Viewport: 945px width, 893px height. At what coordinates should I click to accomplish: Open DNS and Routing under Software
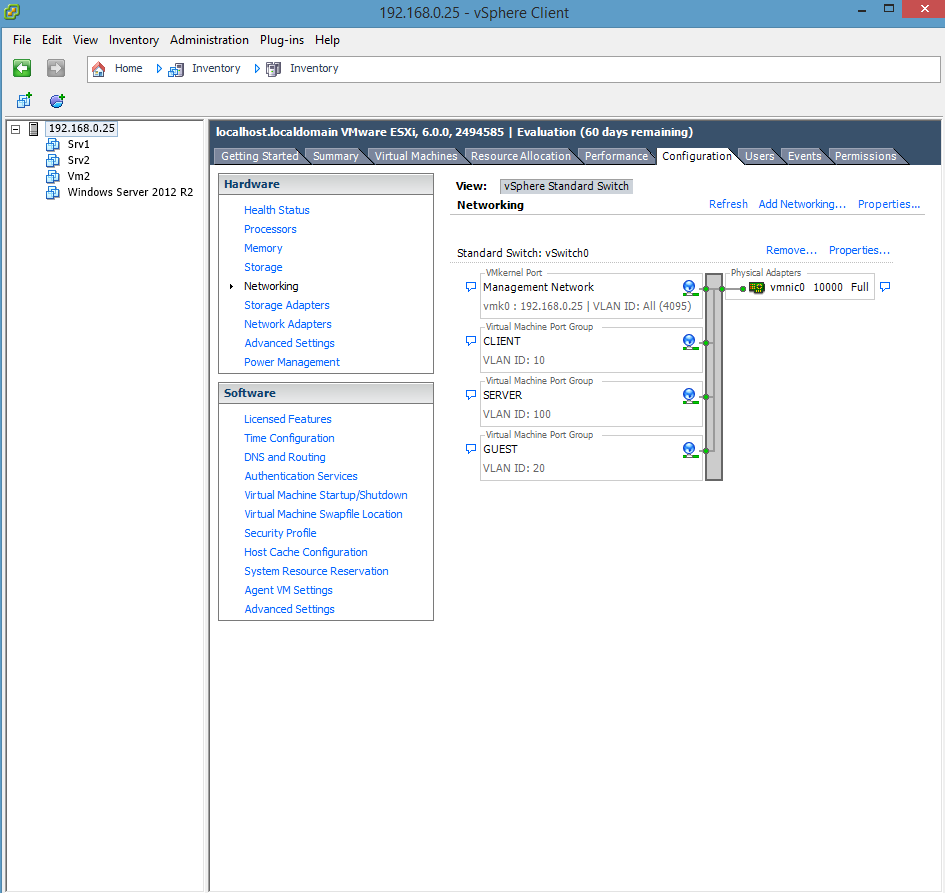point(284,457)
